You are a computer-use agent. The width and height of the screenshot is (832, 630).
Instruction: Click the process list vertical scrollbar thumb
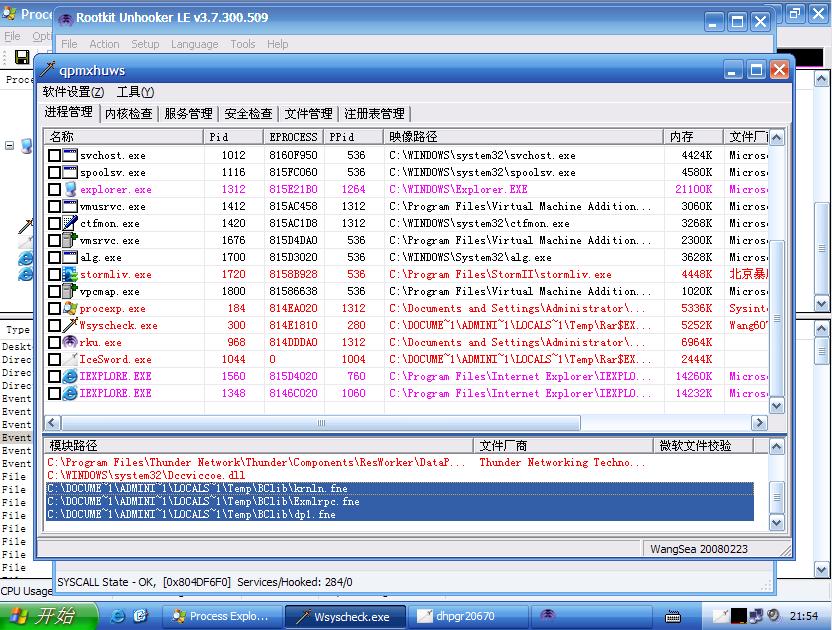pyautogui.click(x=776, y=317)
